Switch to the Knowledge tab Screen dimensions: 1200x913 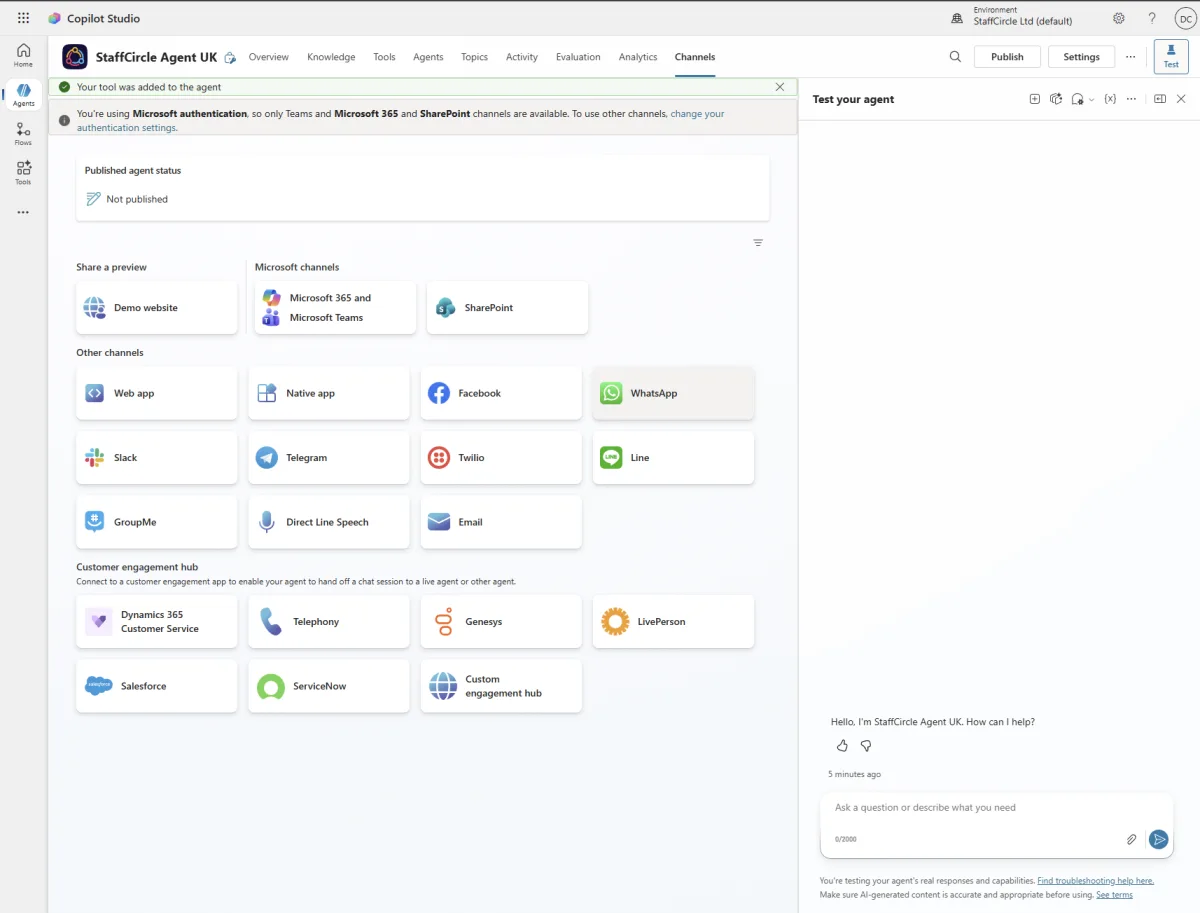(x=331, y=57)
